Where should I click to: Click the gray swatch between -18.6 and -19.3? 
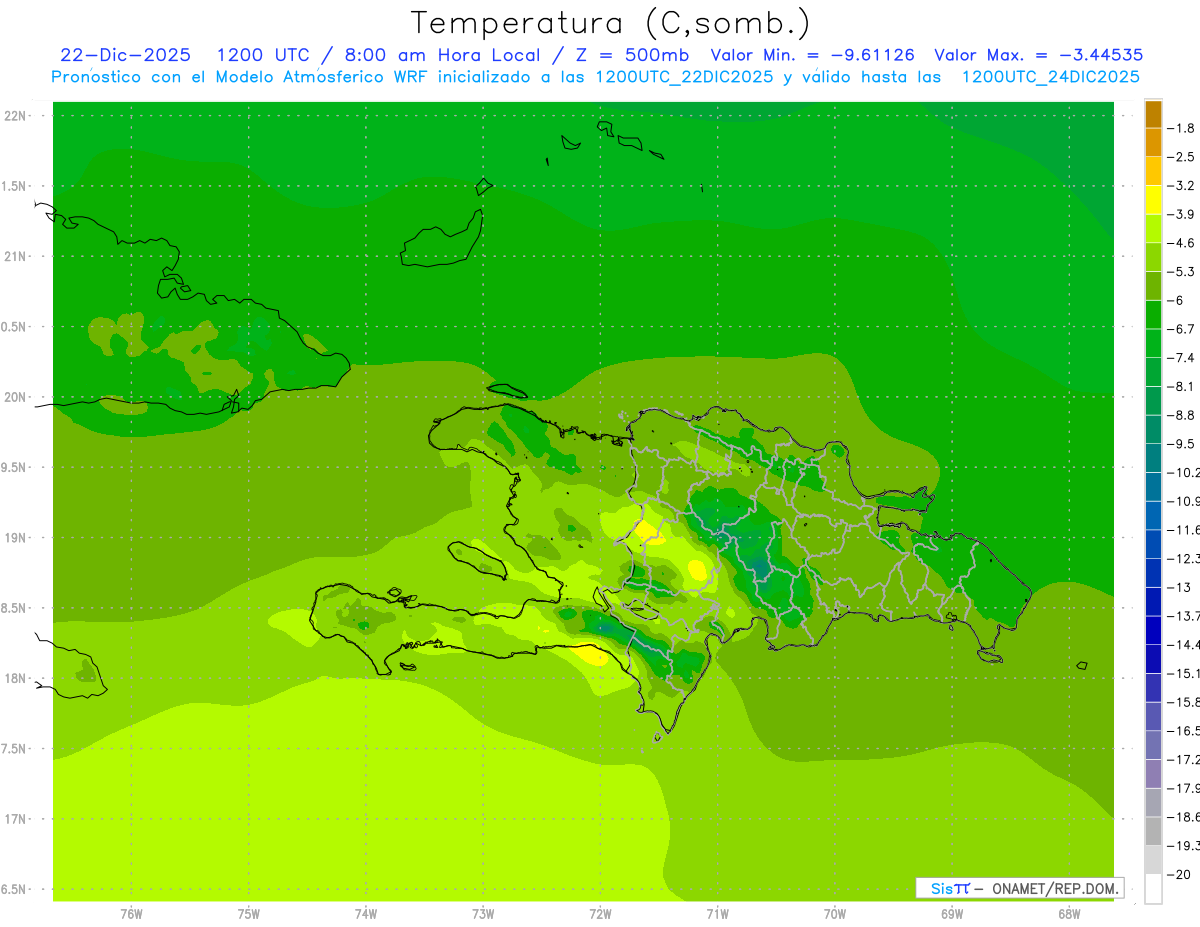coord(1154,831)
